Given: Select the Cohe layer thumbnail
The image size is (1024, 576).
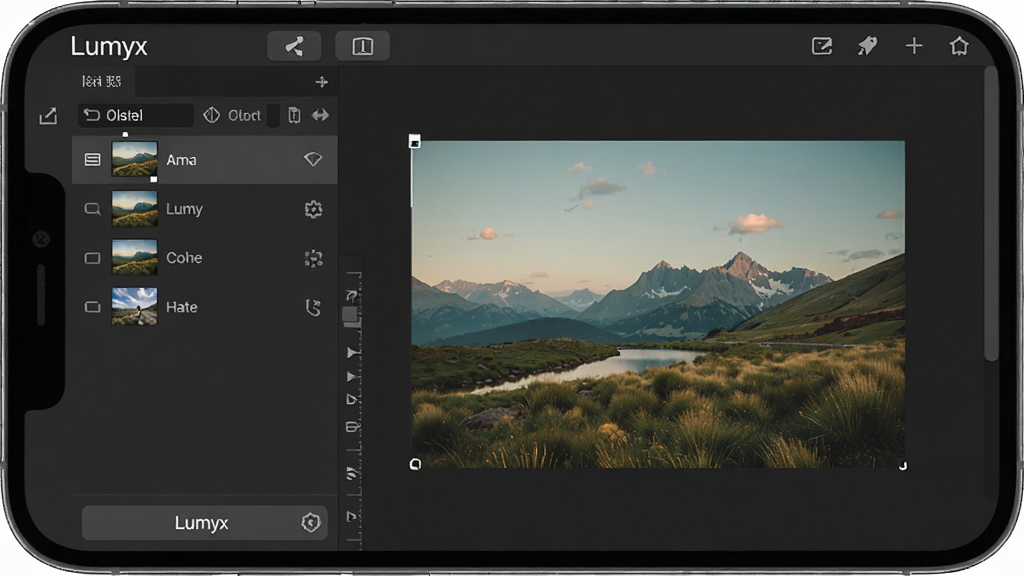Looking at the screenshot, I should click(x=135, y=258).
